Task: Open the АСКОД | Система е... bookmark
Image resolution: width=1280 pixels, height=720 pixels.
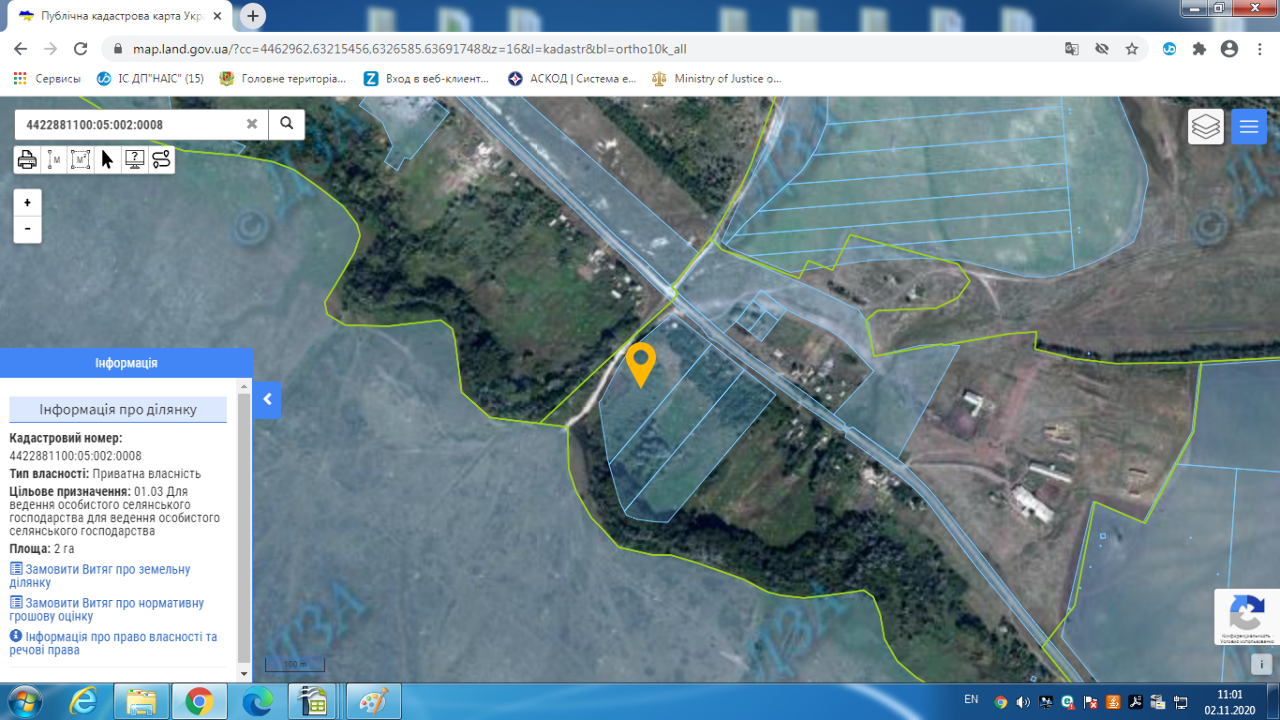Action: (572, 78)
